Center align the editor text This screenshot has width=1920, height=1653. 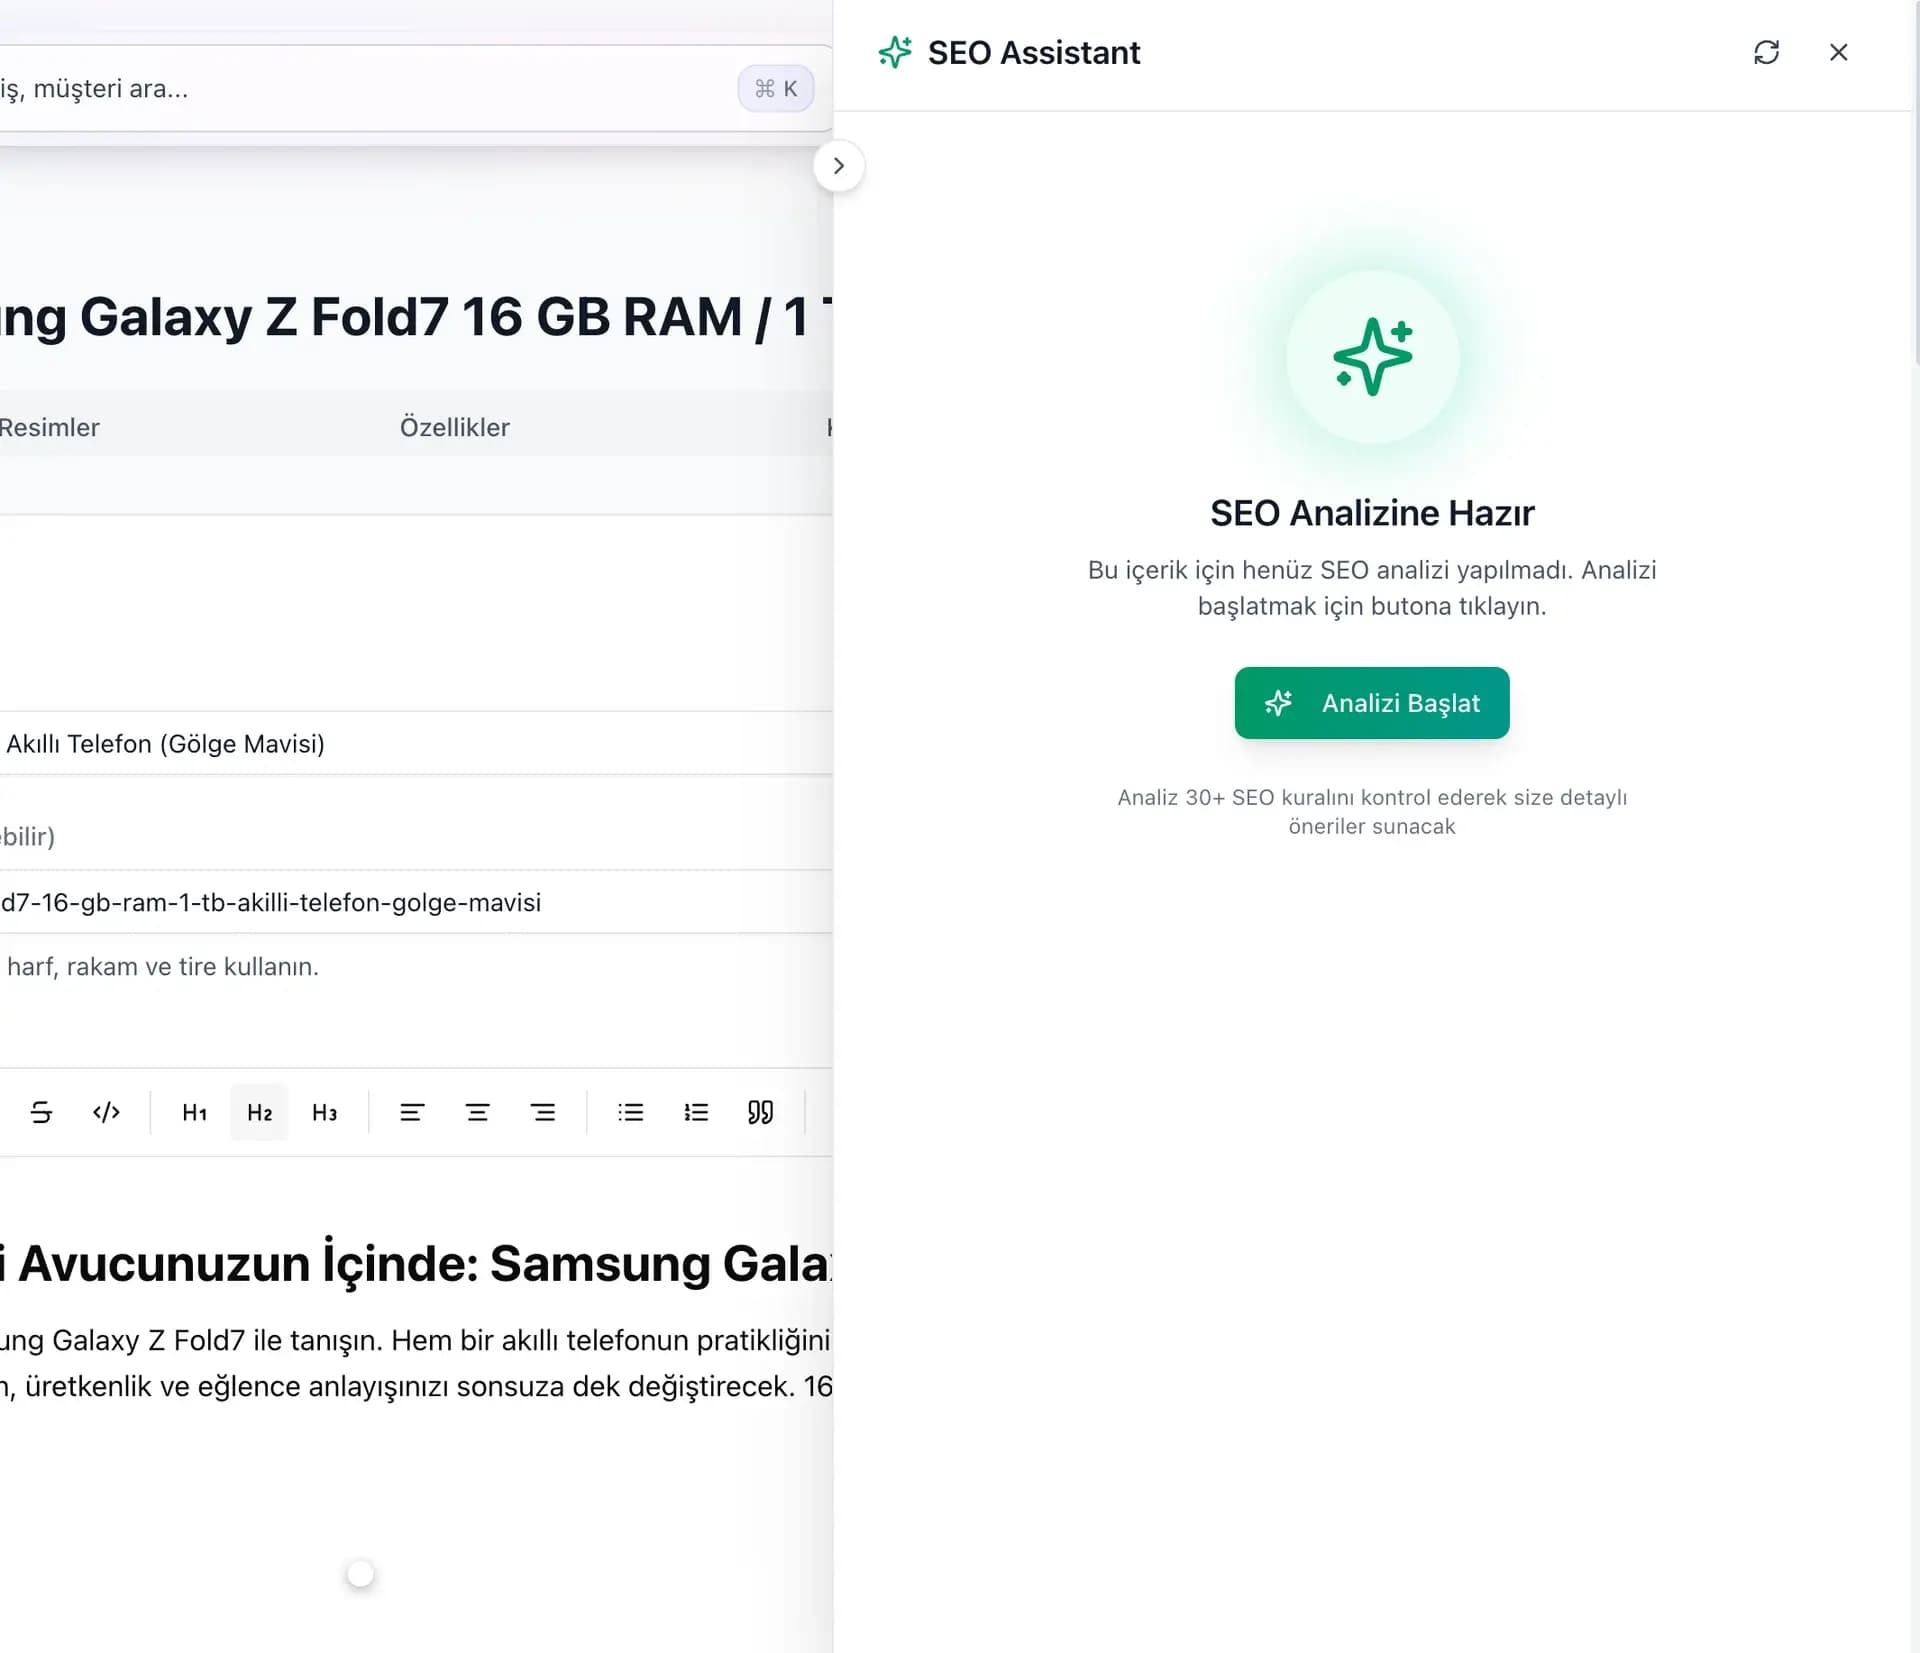tap(478, 1112)
